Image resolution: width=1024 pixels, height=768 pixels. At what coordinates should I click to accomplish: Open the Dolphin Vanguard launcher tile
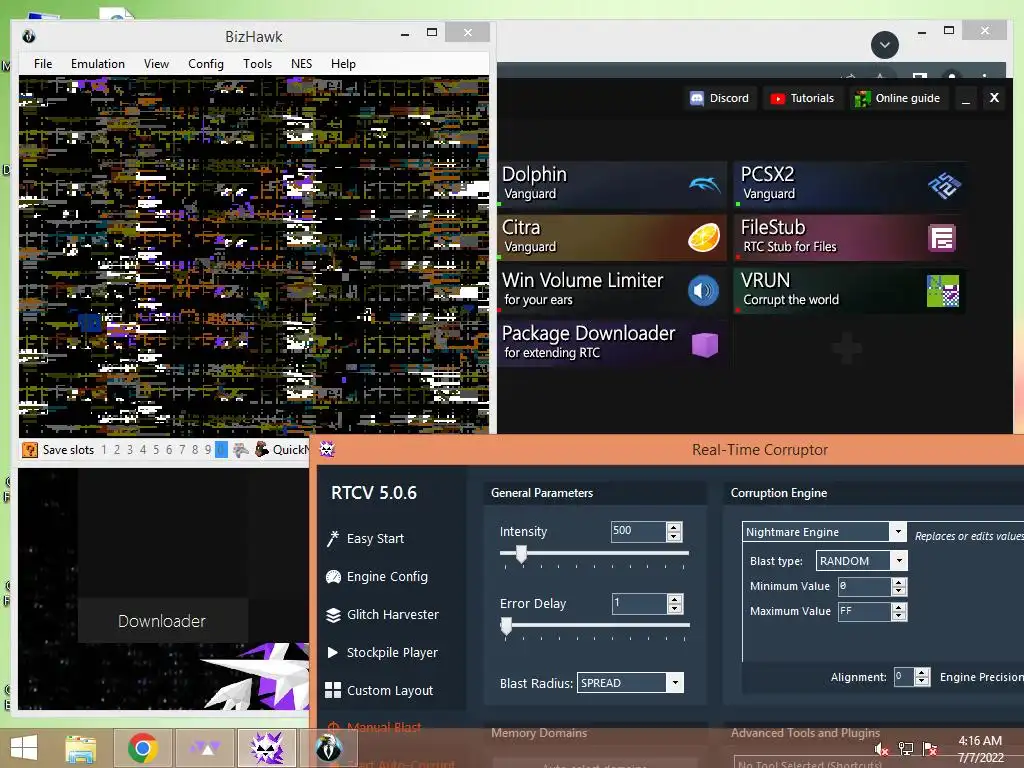(612, 185)
